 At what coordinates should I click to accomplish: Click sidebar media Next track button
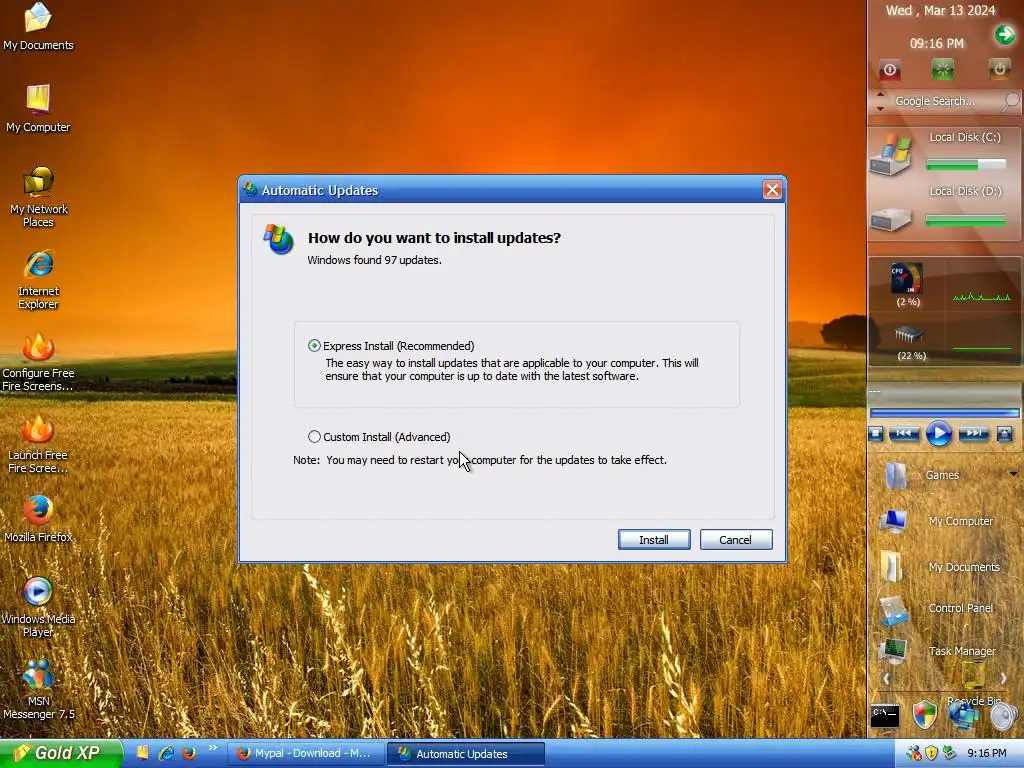[x=973, y=433]
